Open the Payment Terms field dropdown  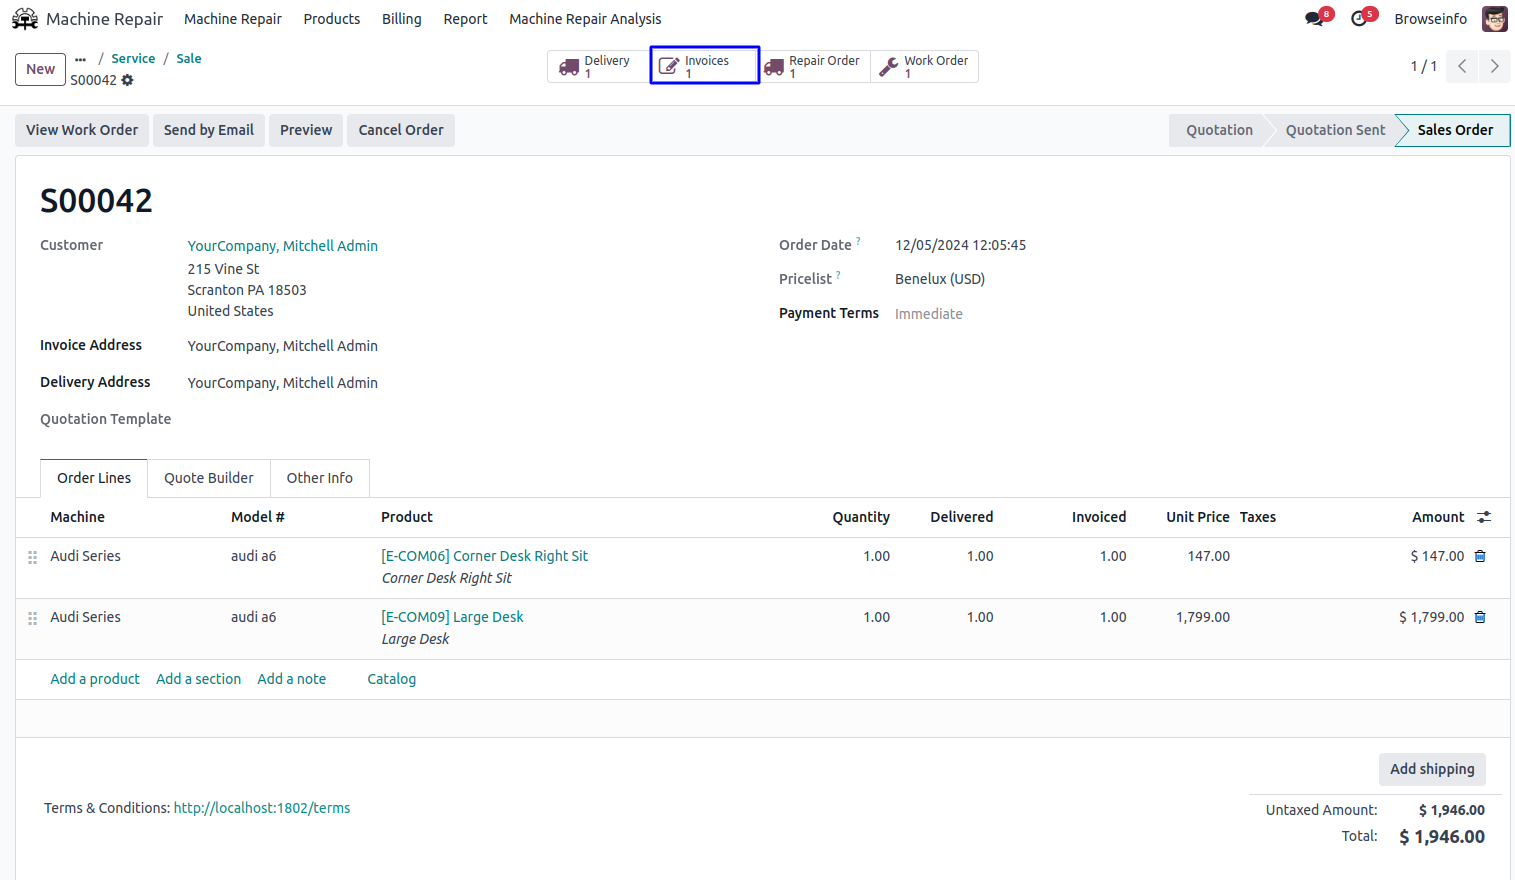(x=1000, y=314)
